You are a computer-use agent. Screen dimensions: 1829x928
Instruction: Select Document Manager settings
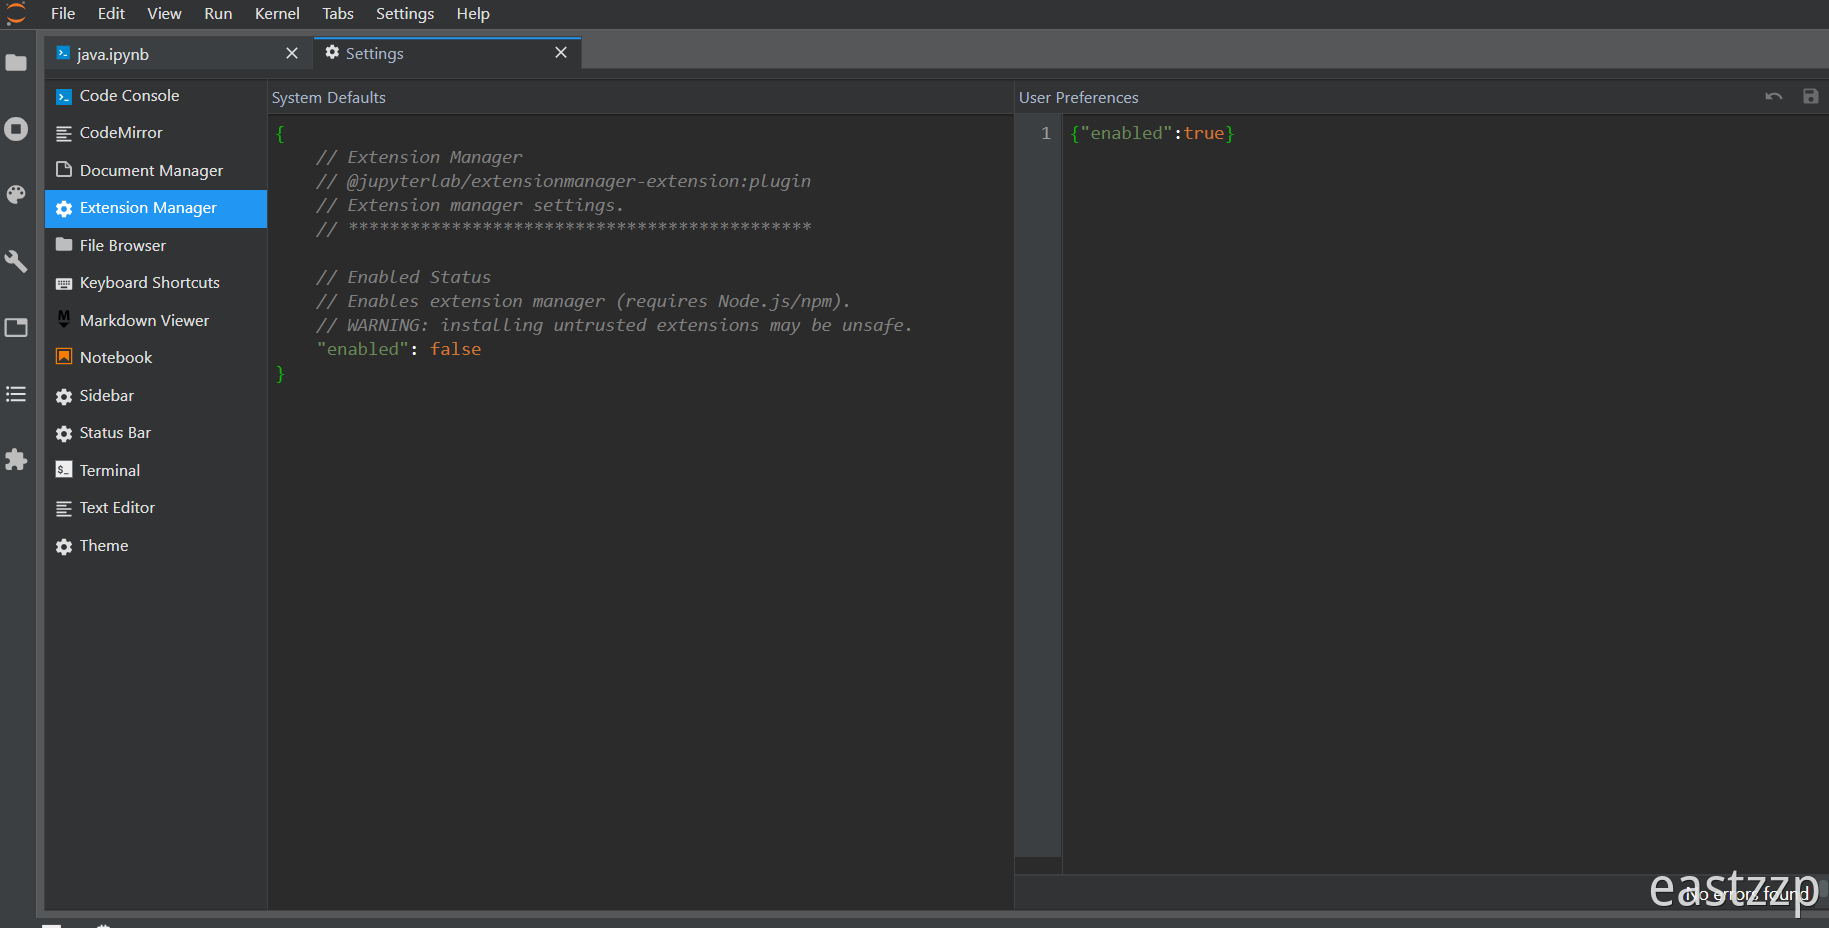click(156, 171)
